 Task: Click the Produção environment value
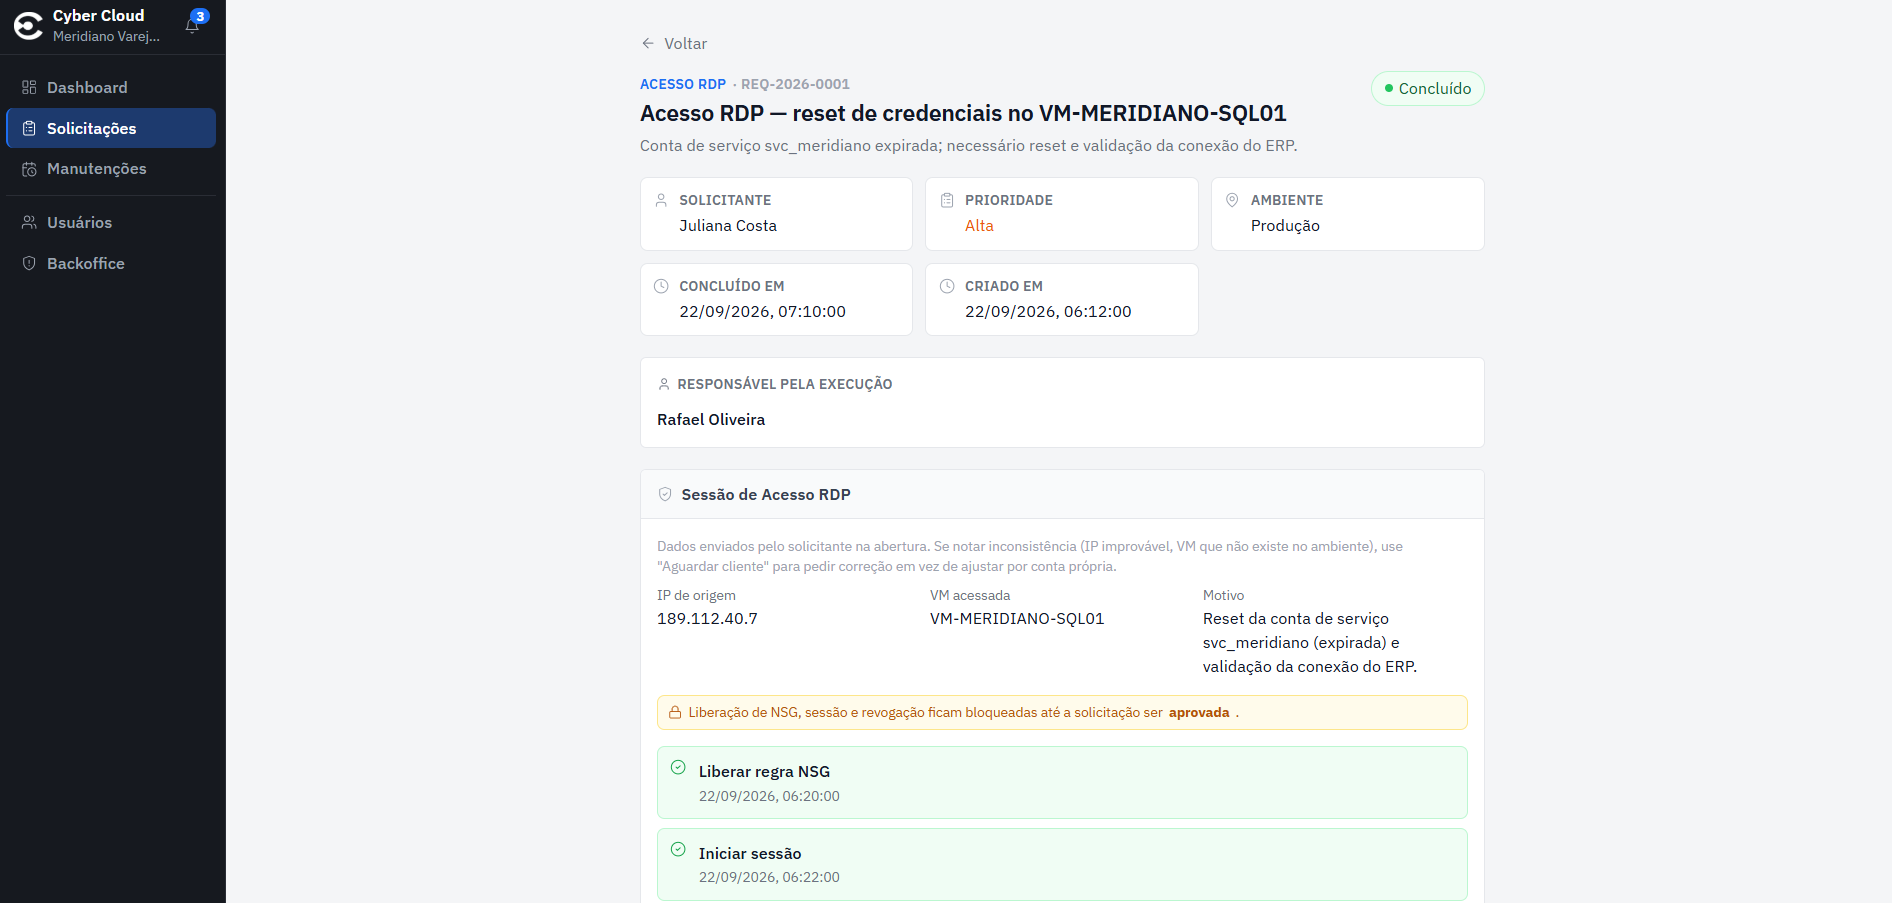click(1285, 226)
